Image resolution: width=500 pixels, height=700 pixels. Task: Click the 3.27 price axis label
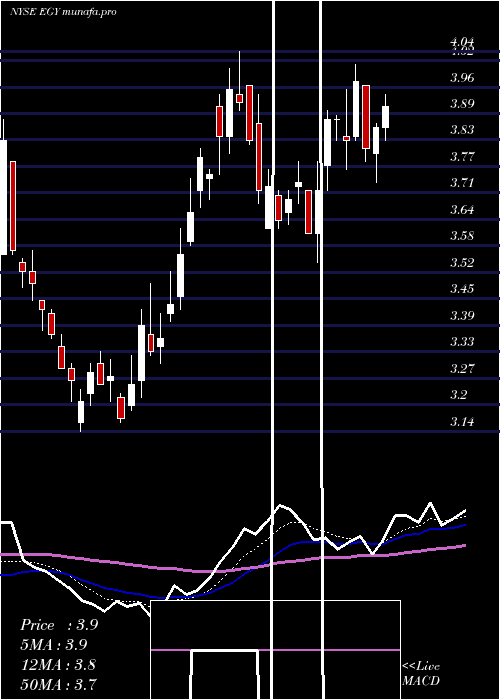tap(462, 369)
